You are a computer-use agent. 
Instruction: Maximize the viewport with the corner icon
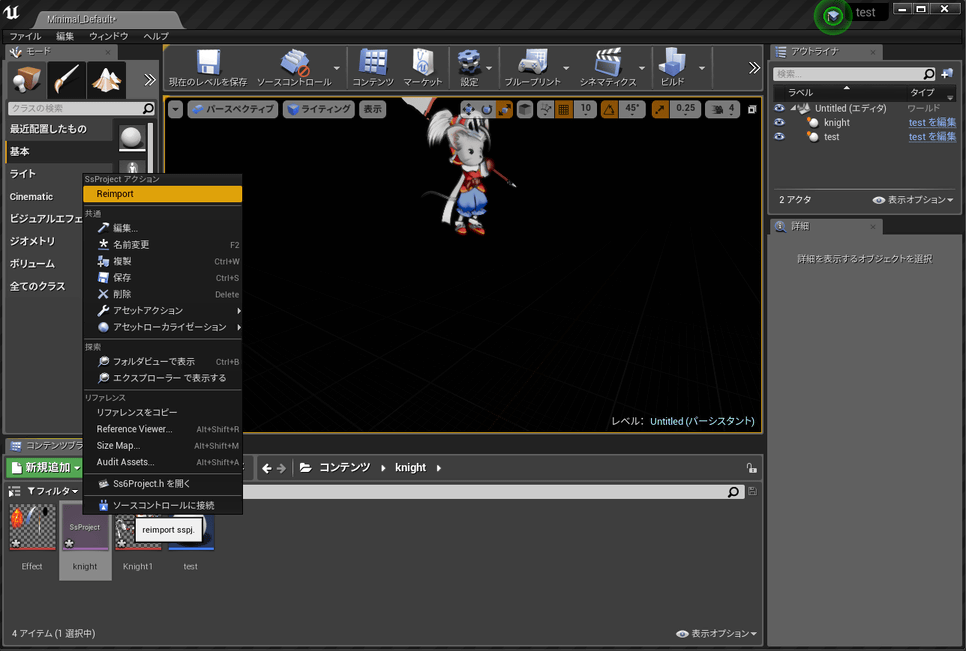point(752,110)
